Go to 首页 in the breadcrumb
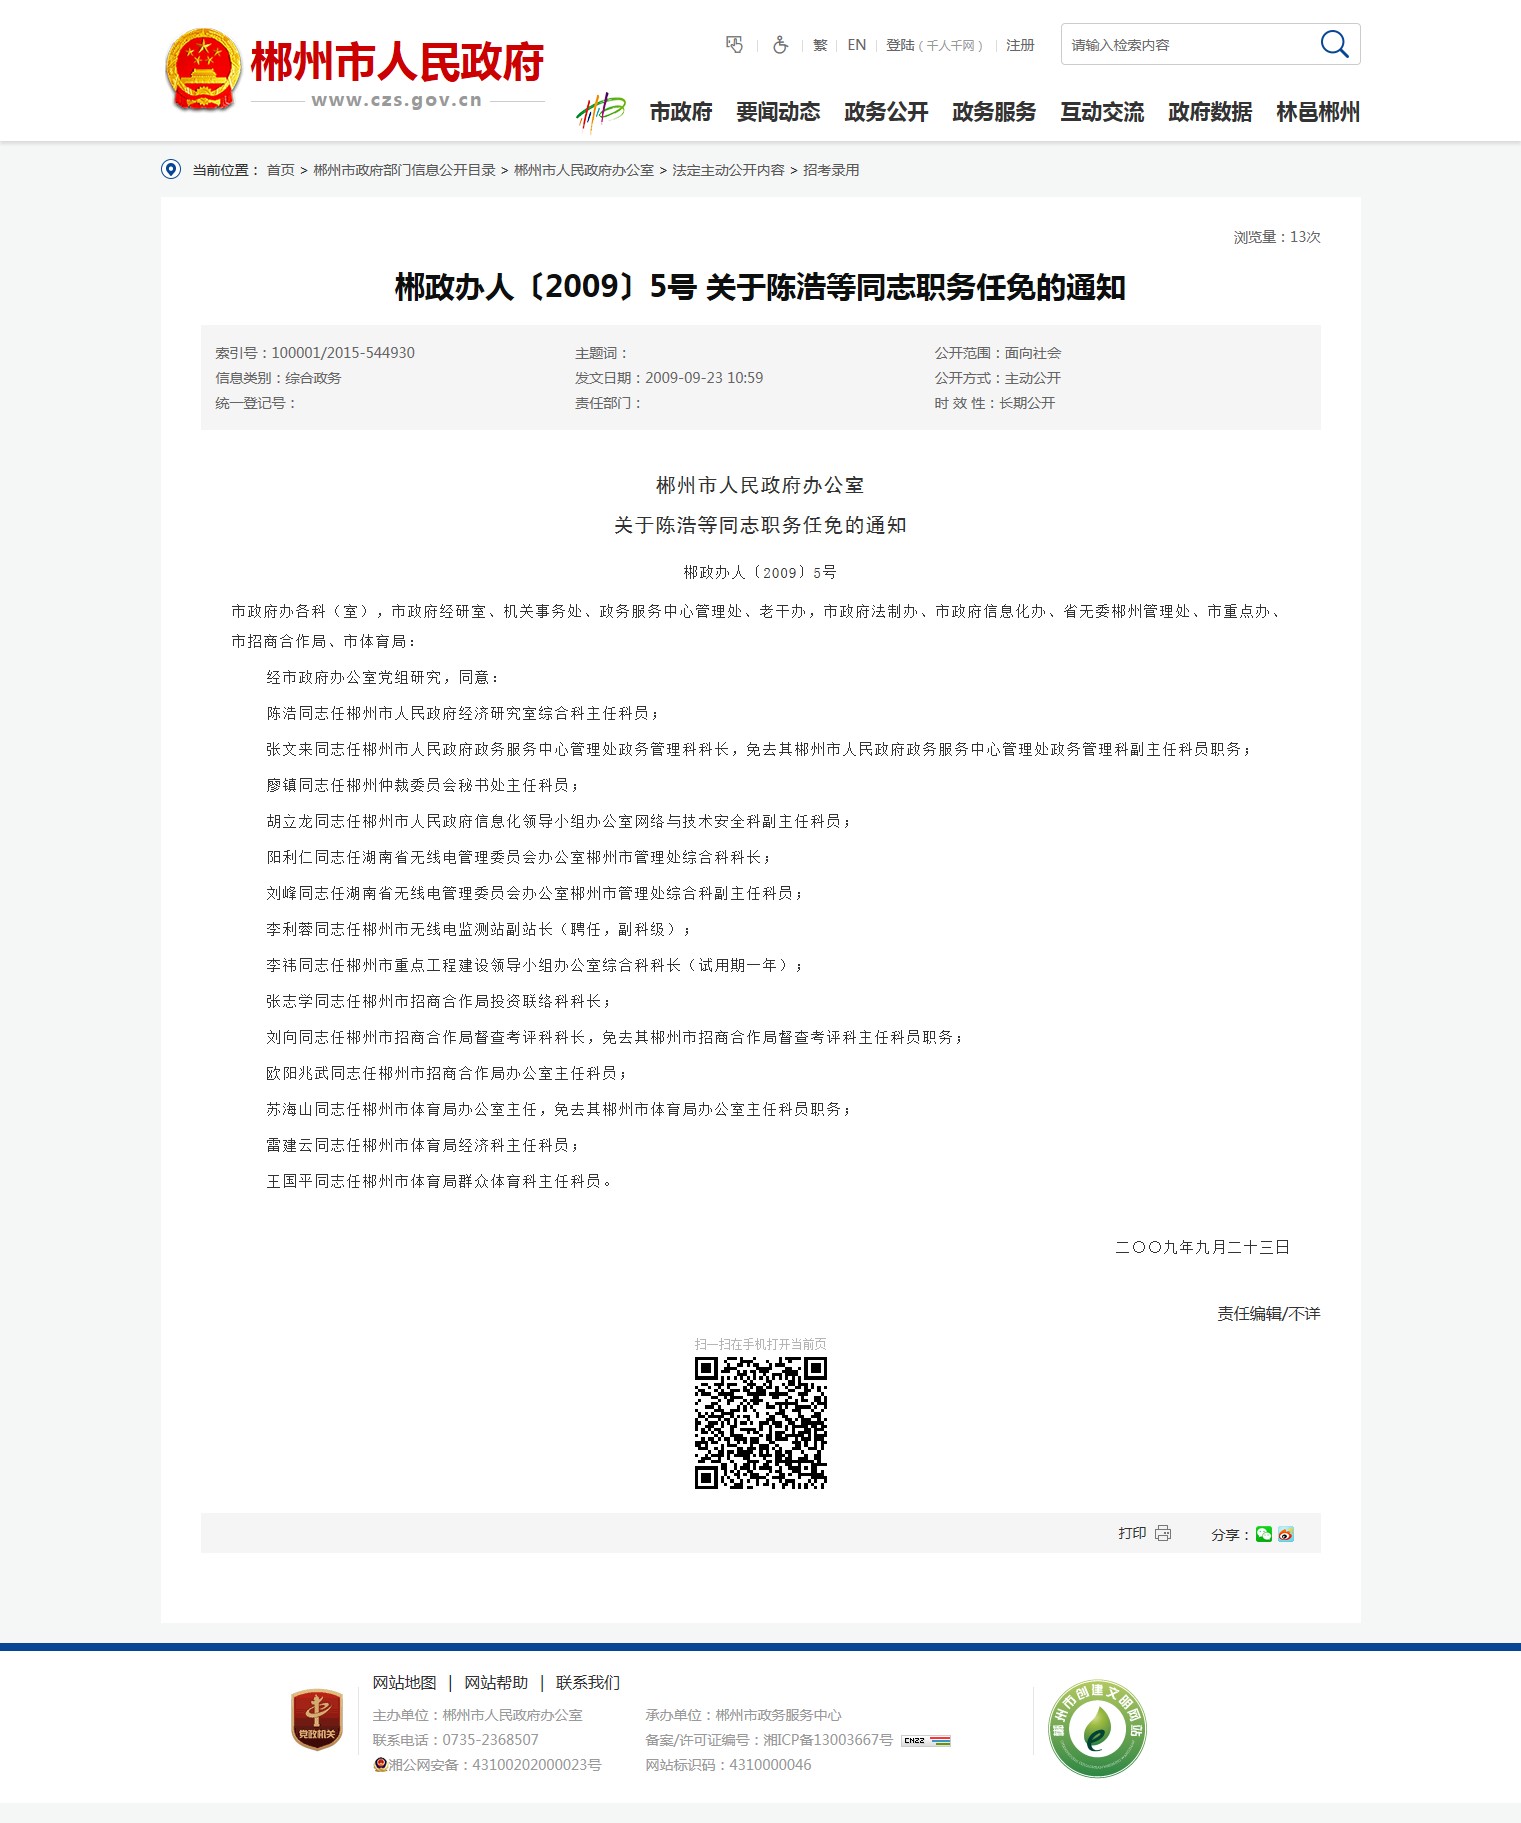This screenshot has width=1521, height=1823. pos(280,170)
